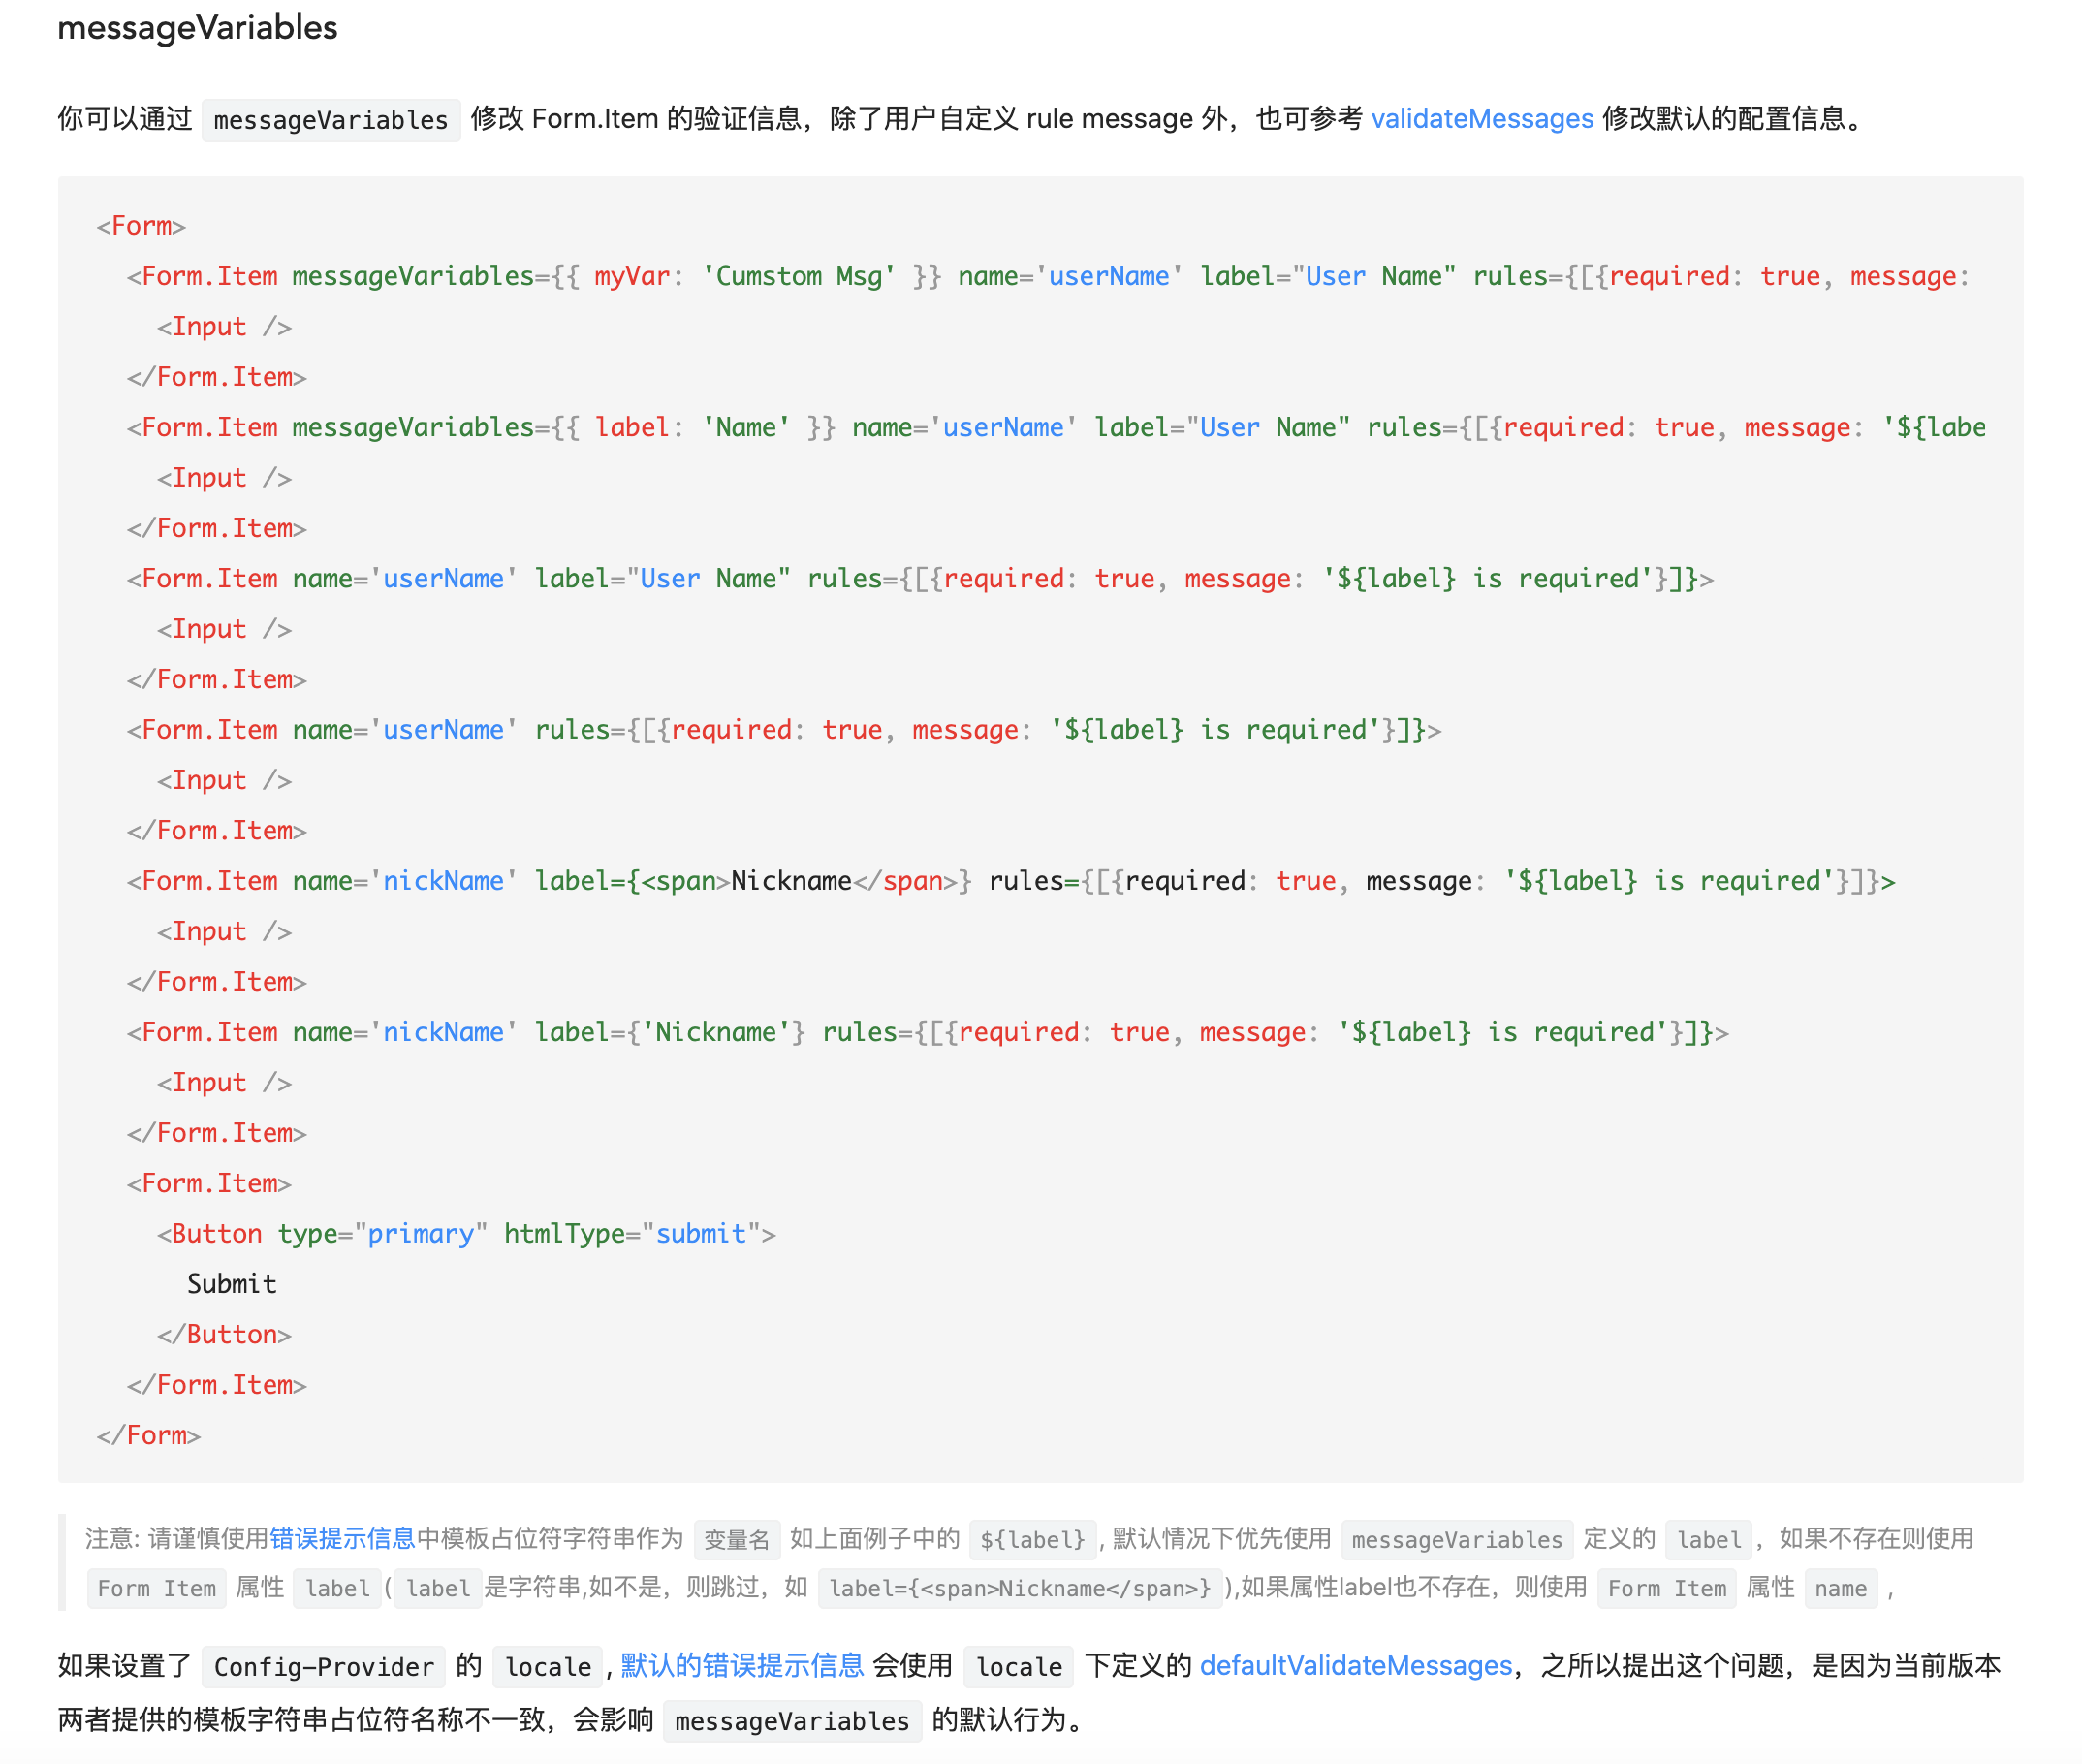The height and width of the screenshot is (1764, 2082).
Task: Click the messageVariables inline code in last paragraph
Action: [x=791, y=1721]
